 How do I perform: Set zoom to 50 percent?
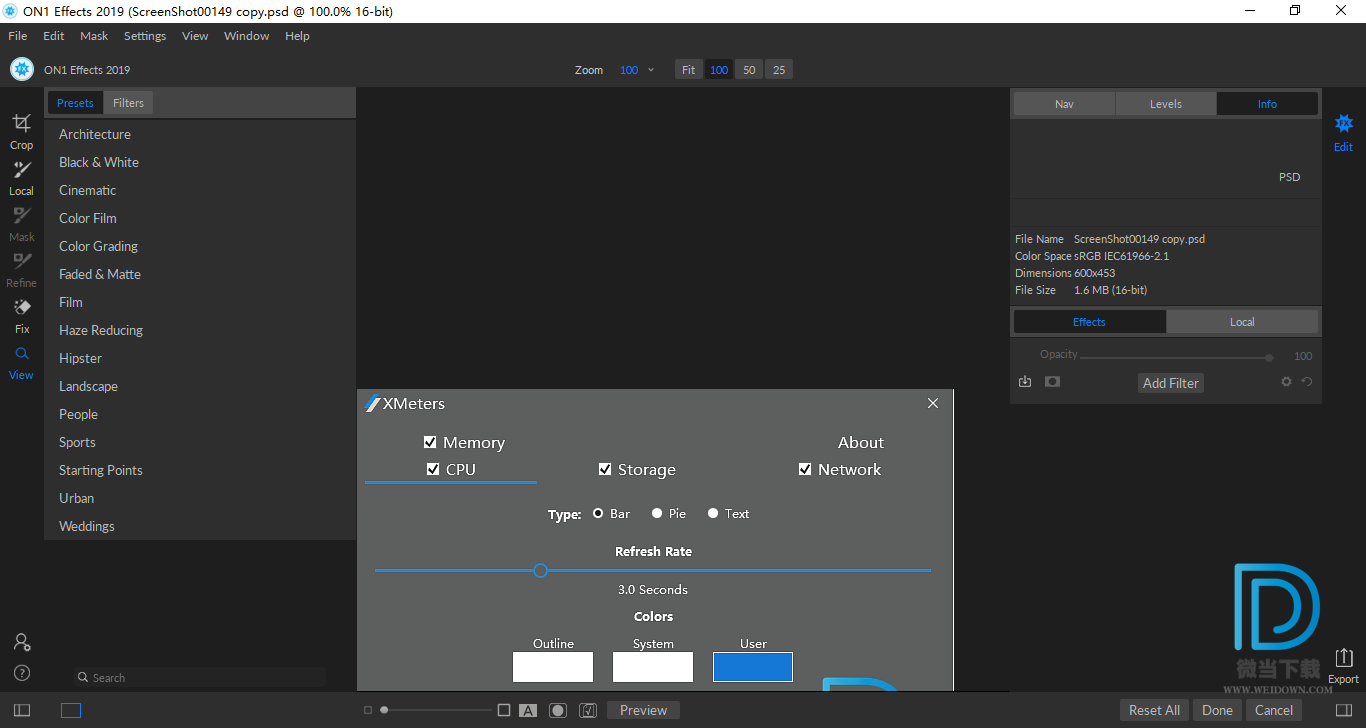(x=749, y=70)
